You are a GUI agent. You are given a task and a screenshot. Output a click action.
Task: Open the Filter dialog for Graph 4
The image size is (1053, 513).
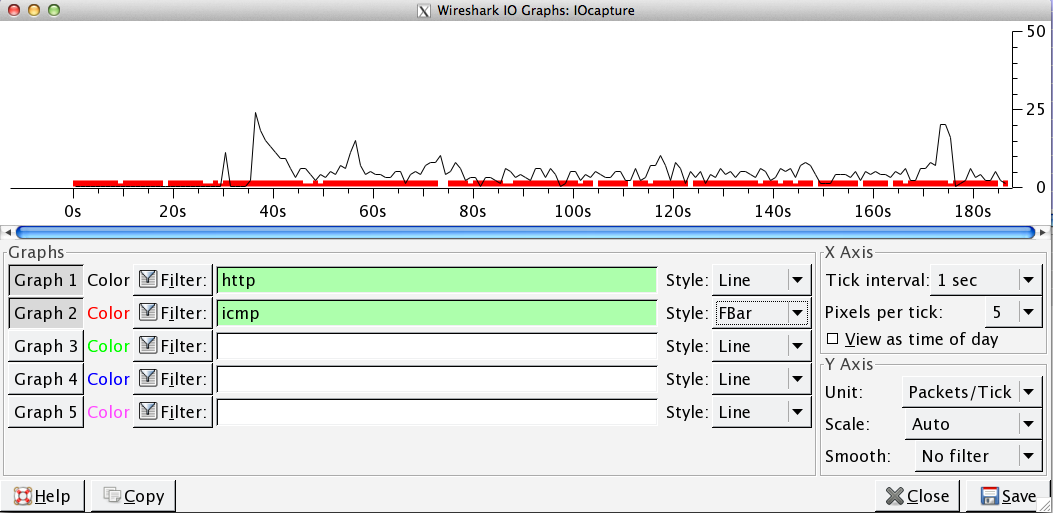point(173,379)
